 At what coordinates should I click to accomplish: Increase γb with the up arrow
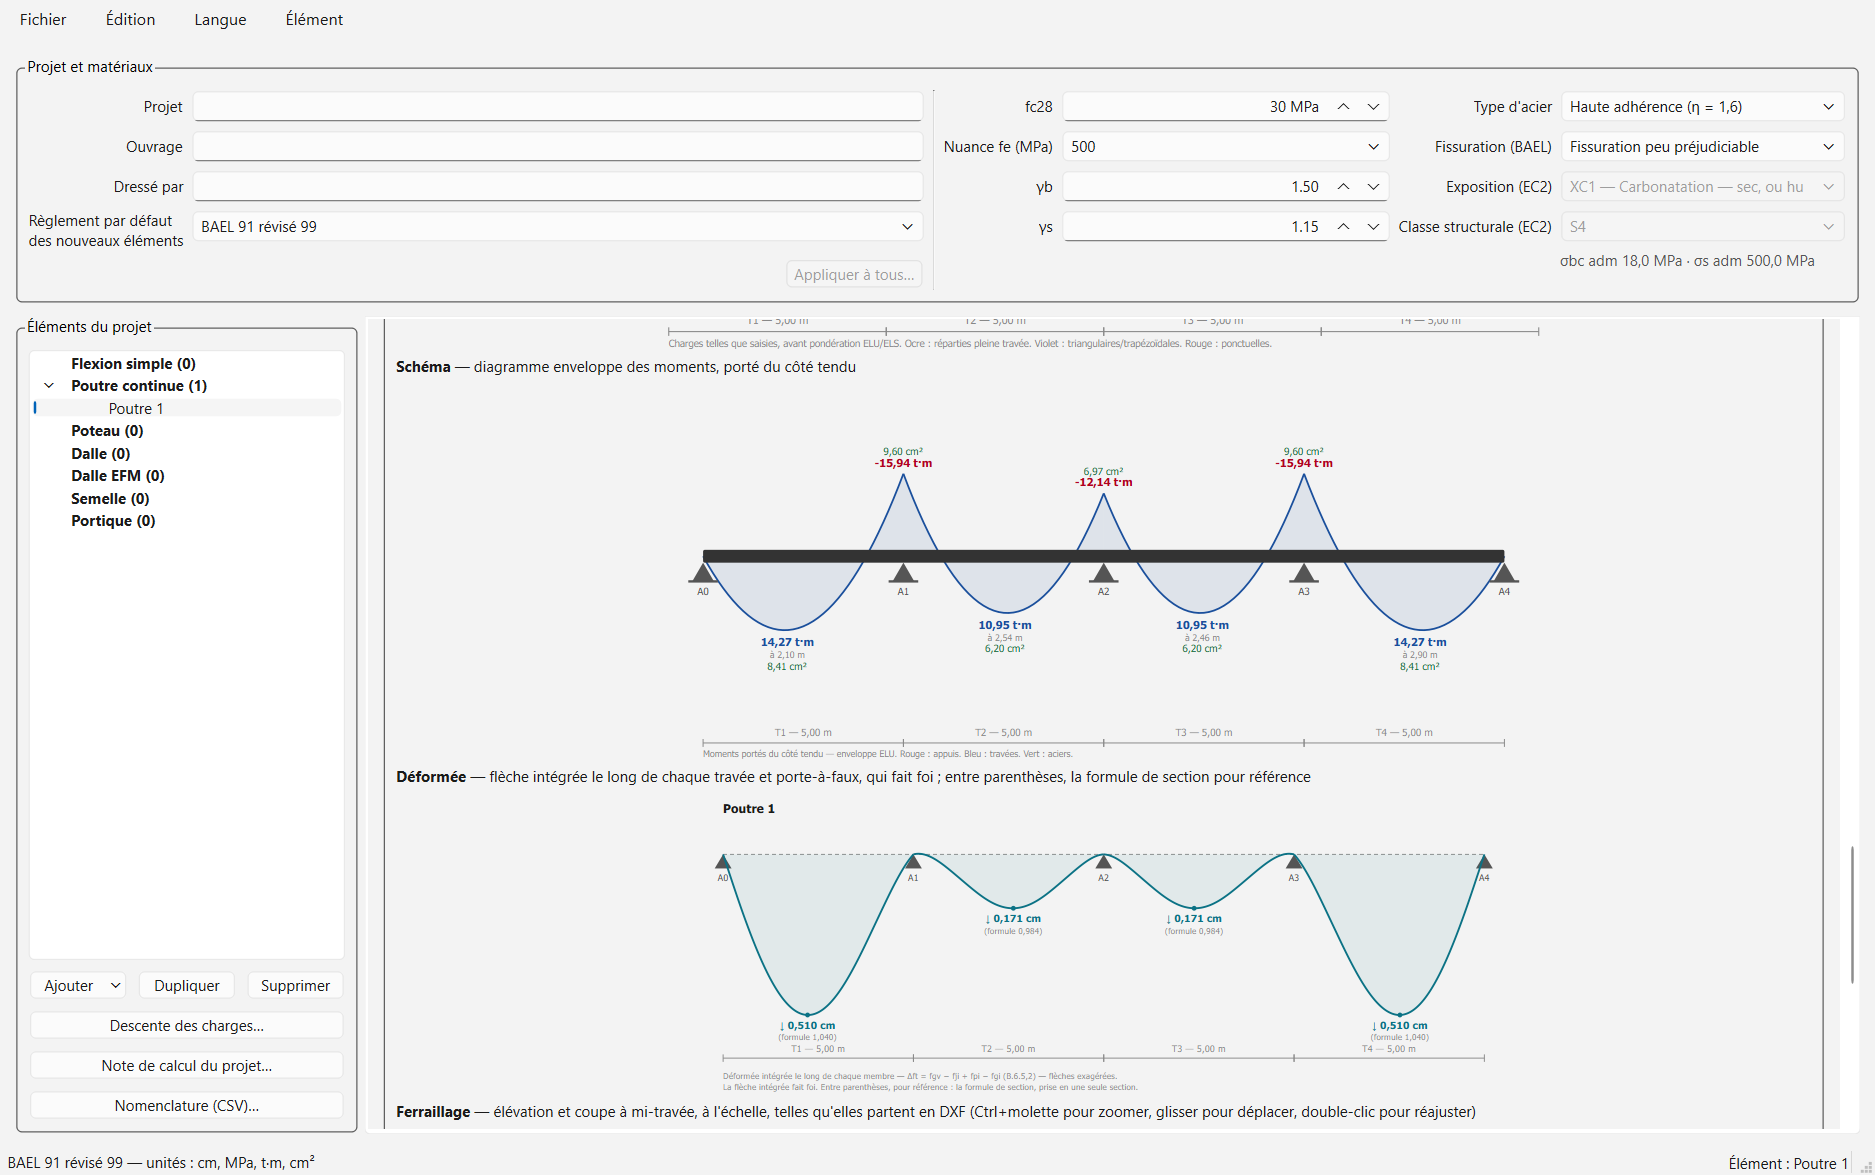(x=1344, y=187)
